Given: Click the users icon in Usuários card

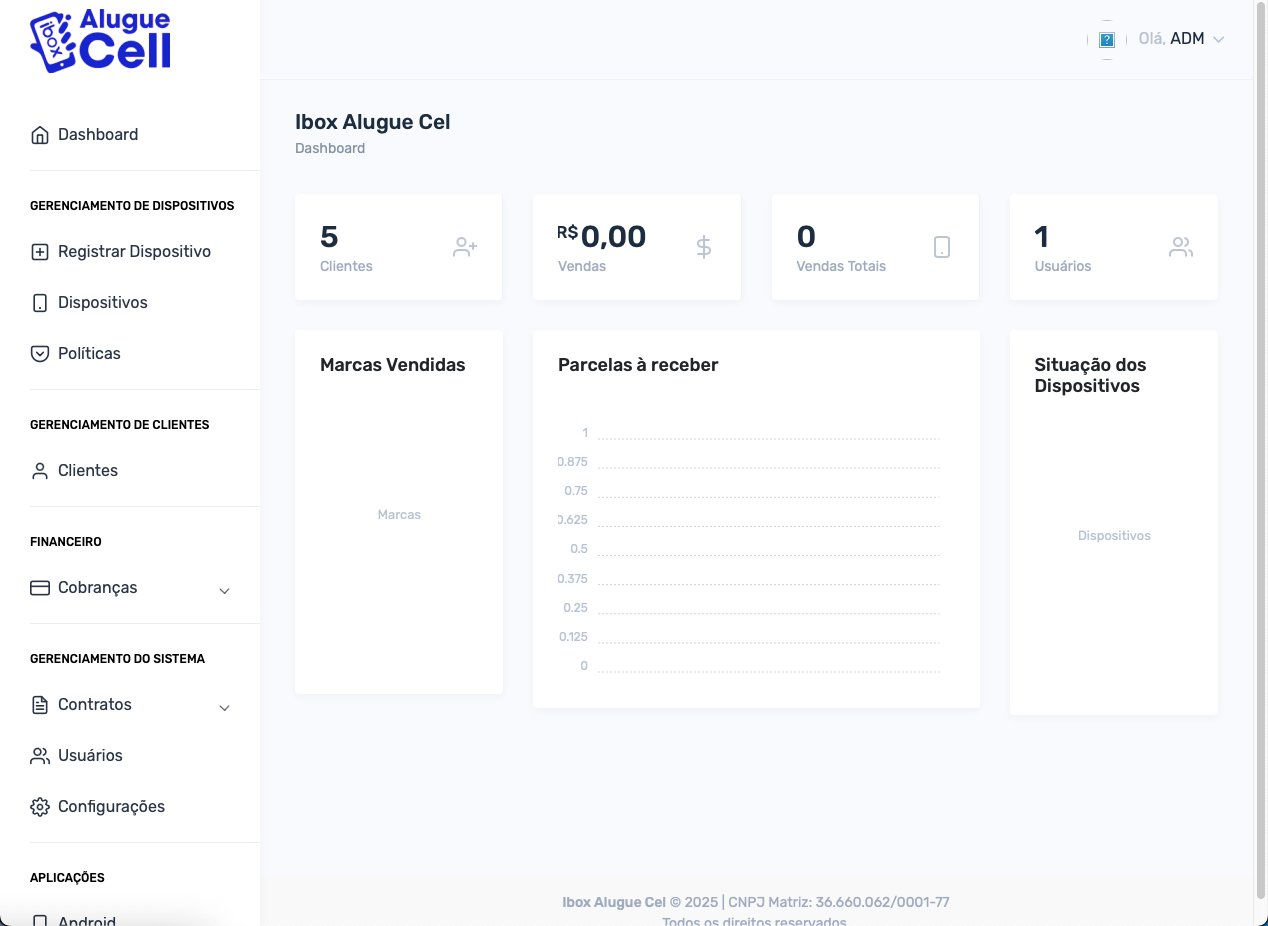Looking at the screenshot, I should [1181, 247].
